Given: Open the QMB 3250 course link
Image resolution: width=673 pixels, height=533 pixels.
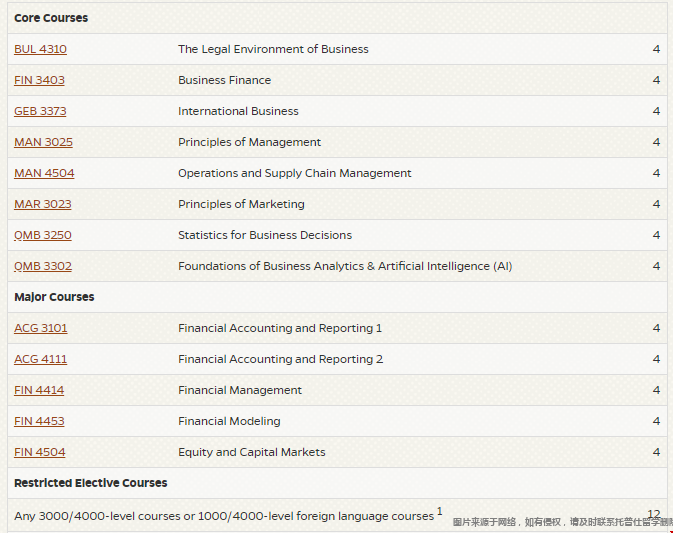Looking at the screenshot, I should pos(43,235).
